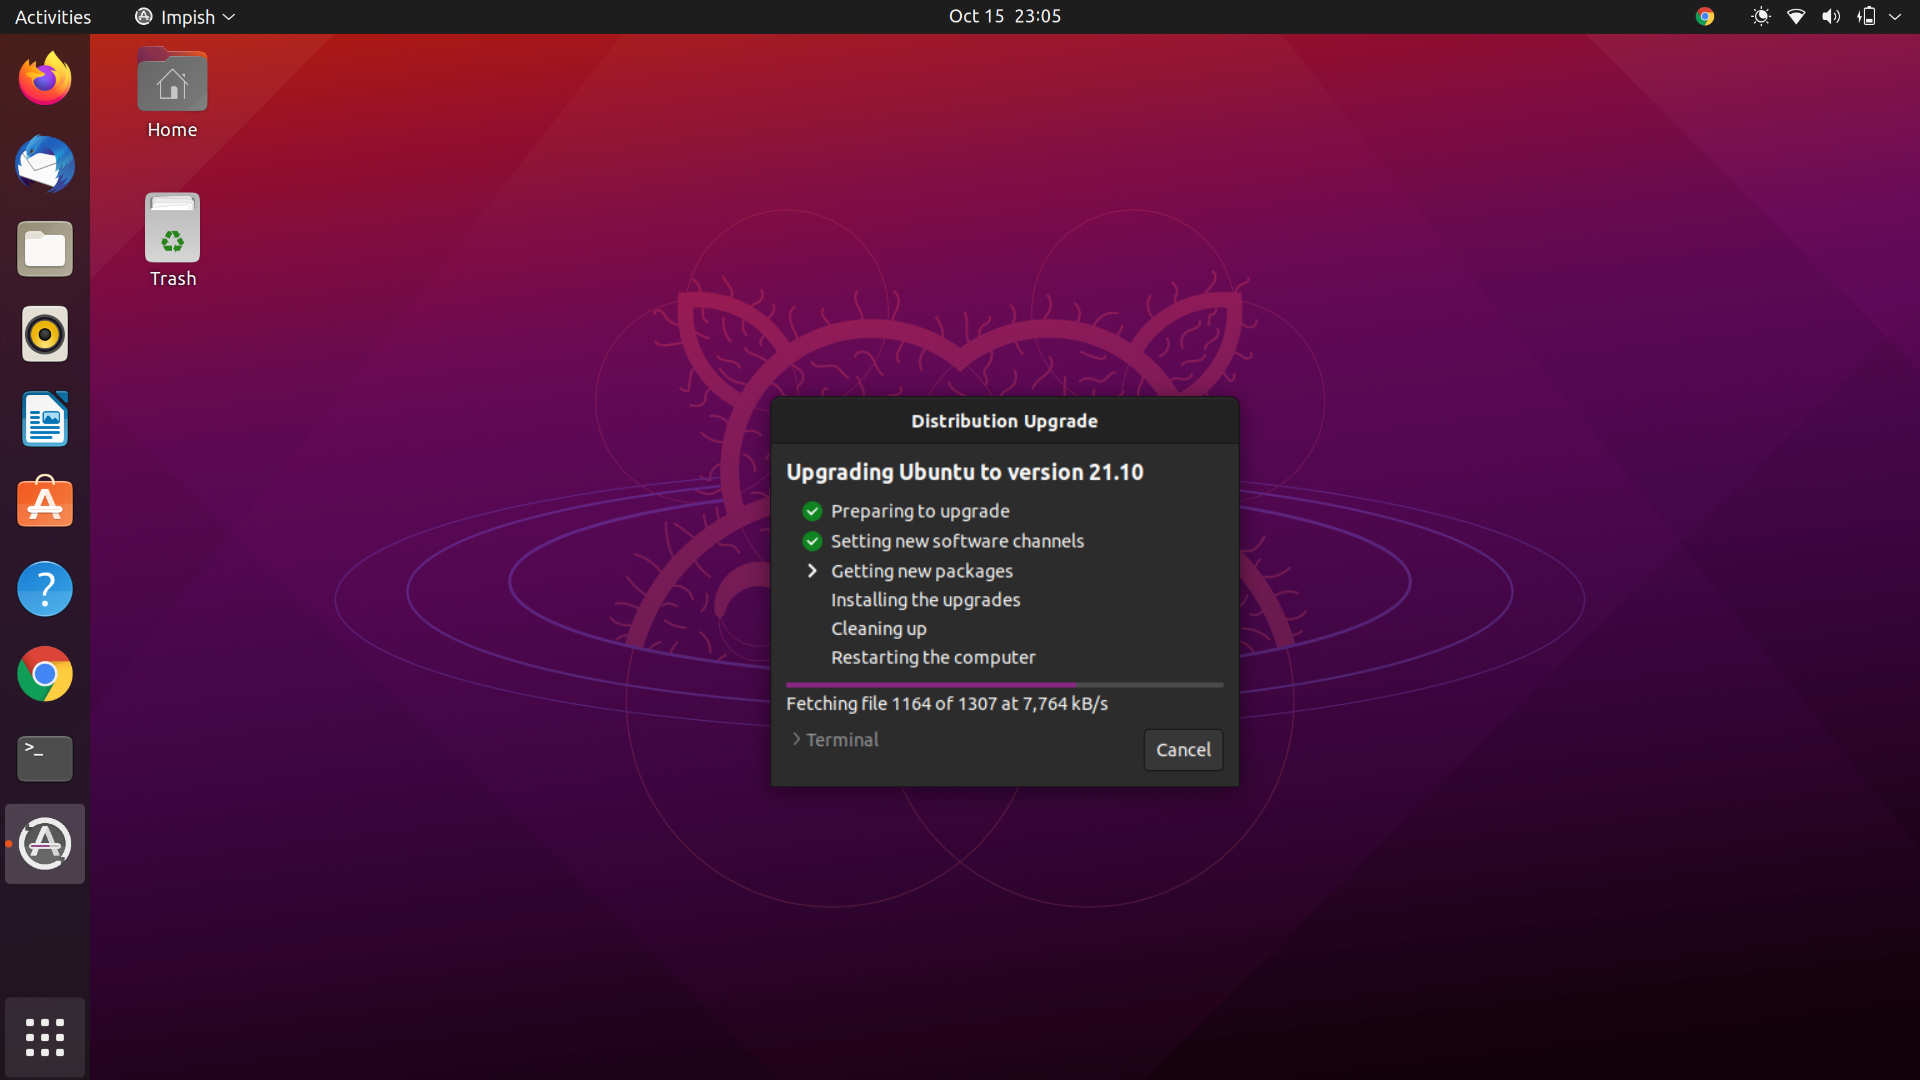Open Rhythmbox music player in the dock
Screen dimensions: 1920x1080
pos(45,334)
